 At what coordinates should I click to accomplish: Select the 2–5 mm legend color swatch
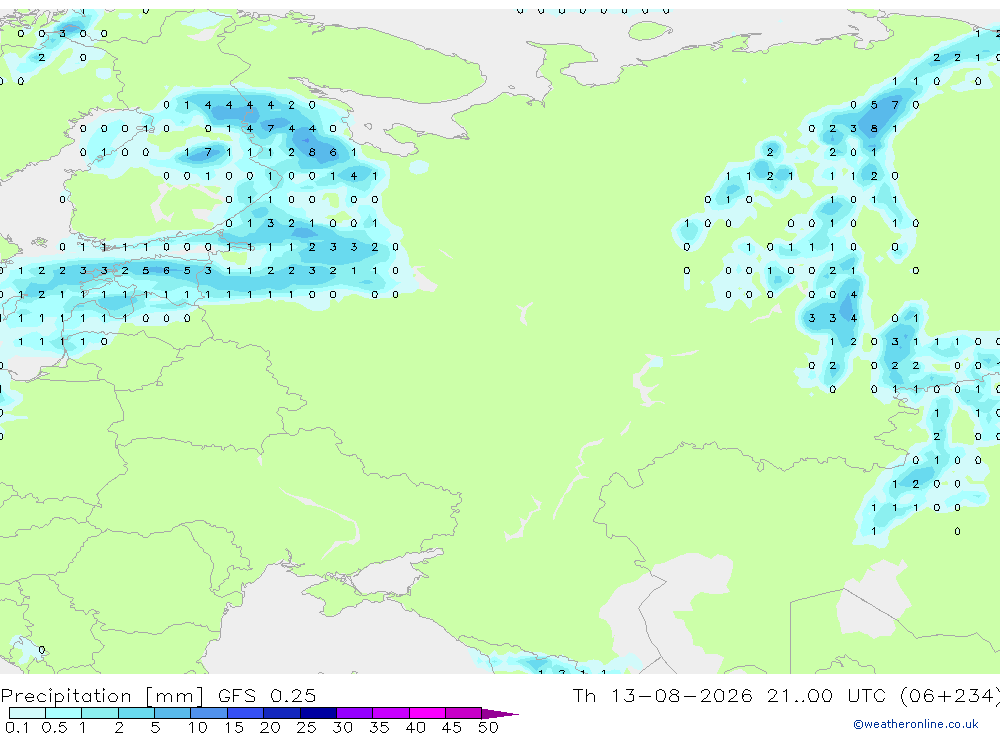pyautogui.click(x=136, y=713)
